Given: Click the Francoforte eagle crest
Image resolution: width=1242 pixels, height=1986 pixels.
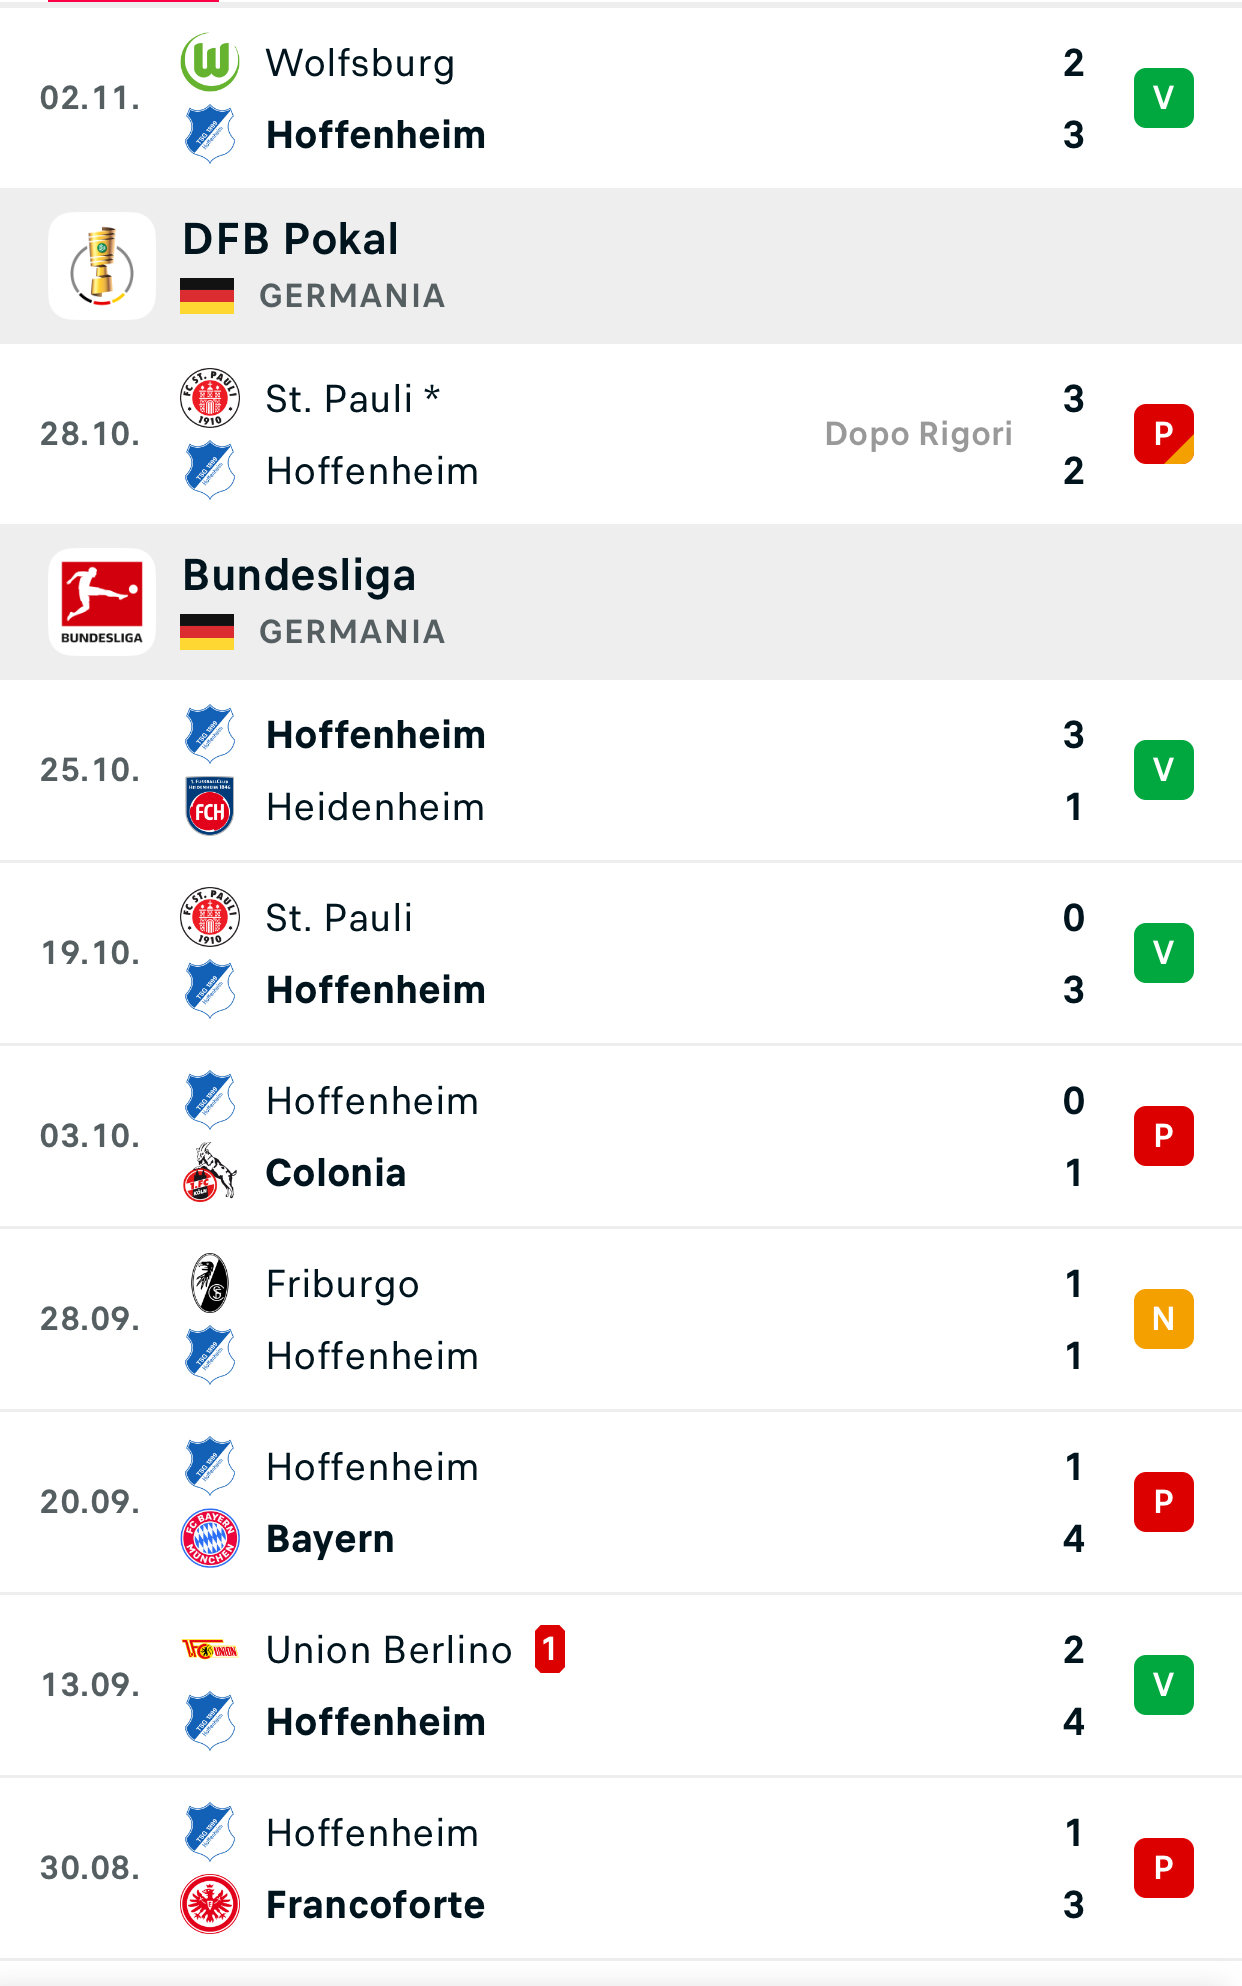Looking at the screenshot, I should coord(210,1904).
